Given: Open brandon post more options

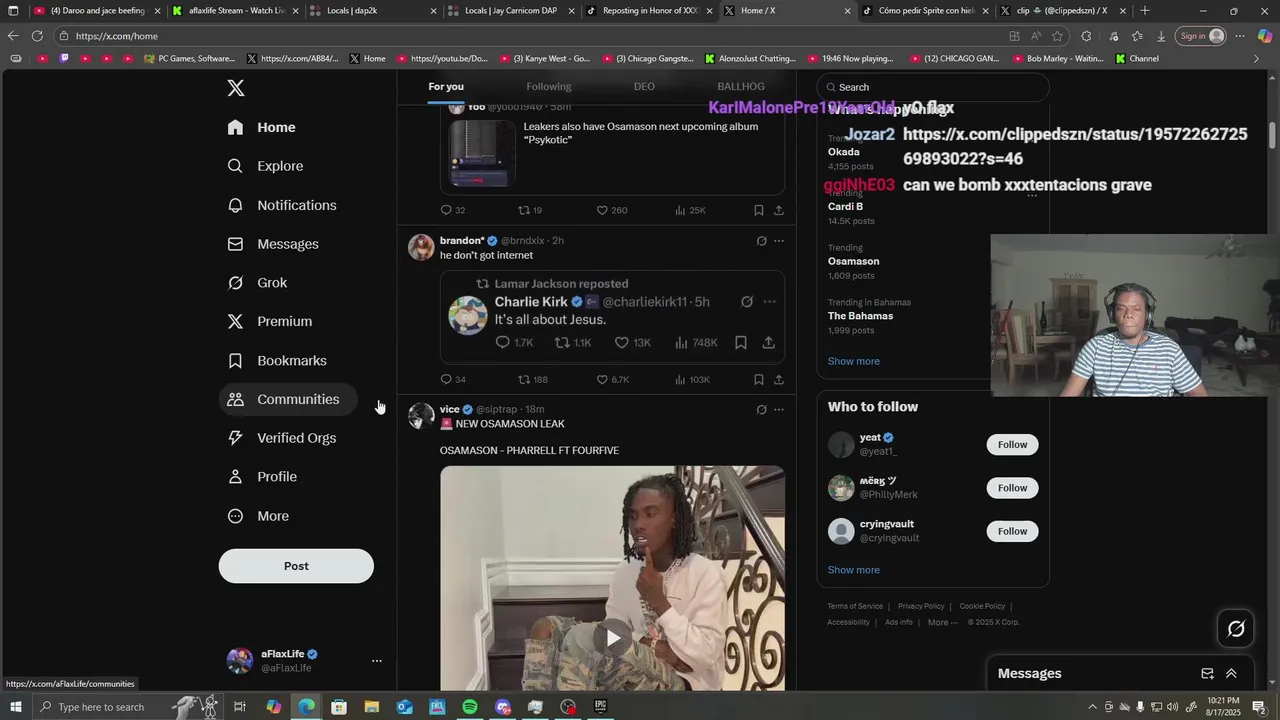Looking at the screenshot, I should [x=779, y=241].
